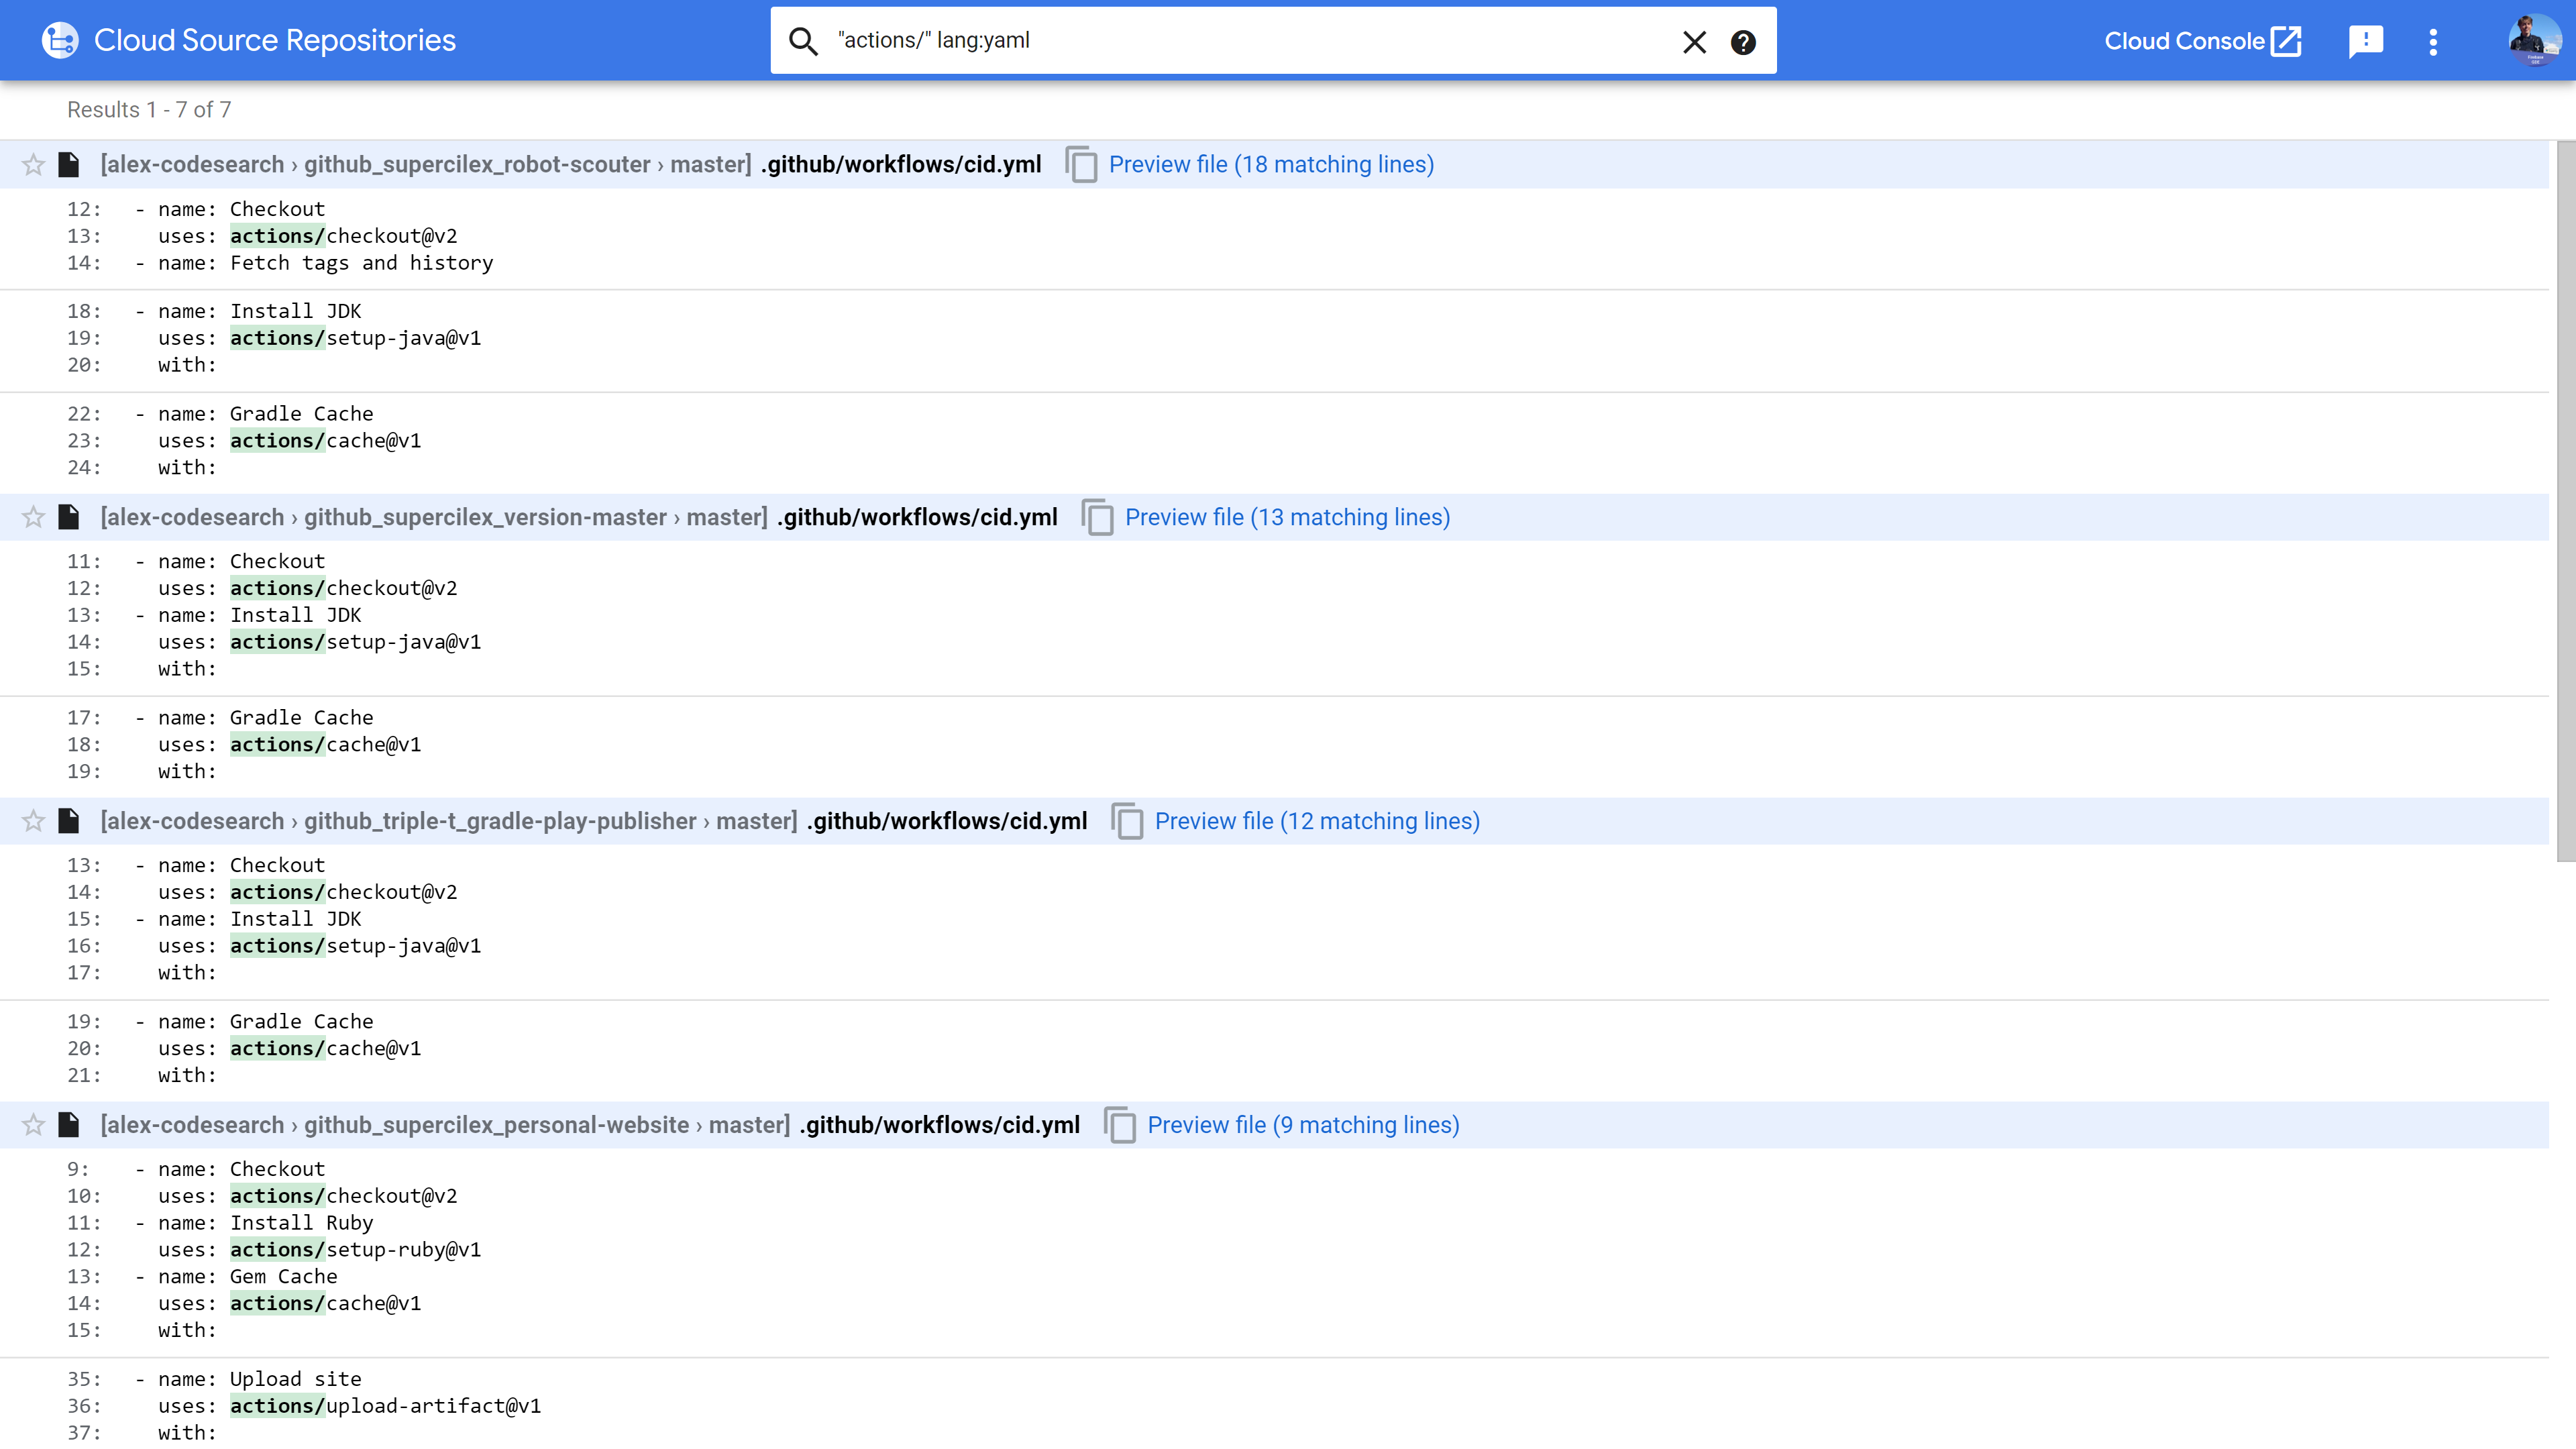Open Preview file with 13 matching lines

[1287, 518]
